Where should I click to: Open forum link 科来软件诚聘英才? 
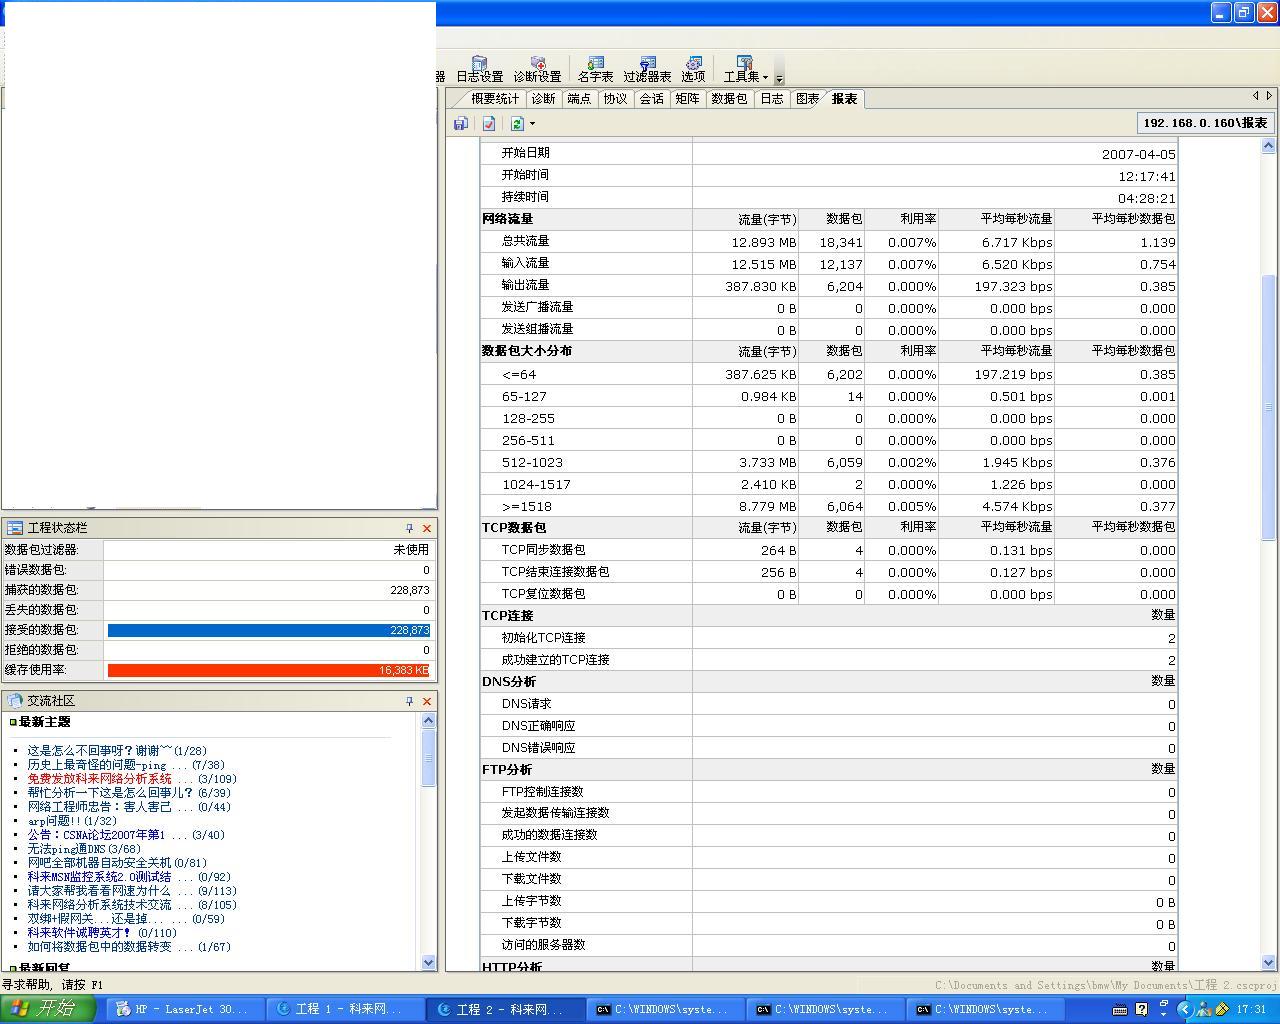(79, 932)
